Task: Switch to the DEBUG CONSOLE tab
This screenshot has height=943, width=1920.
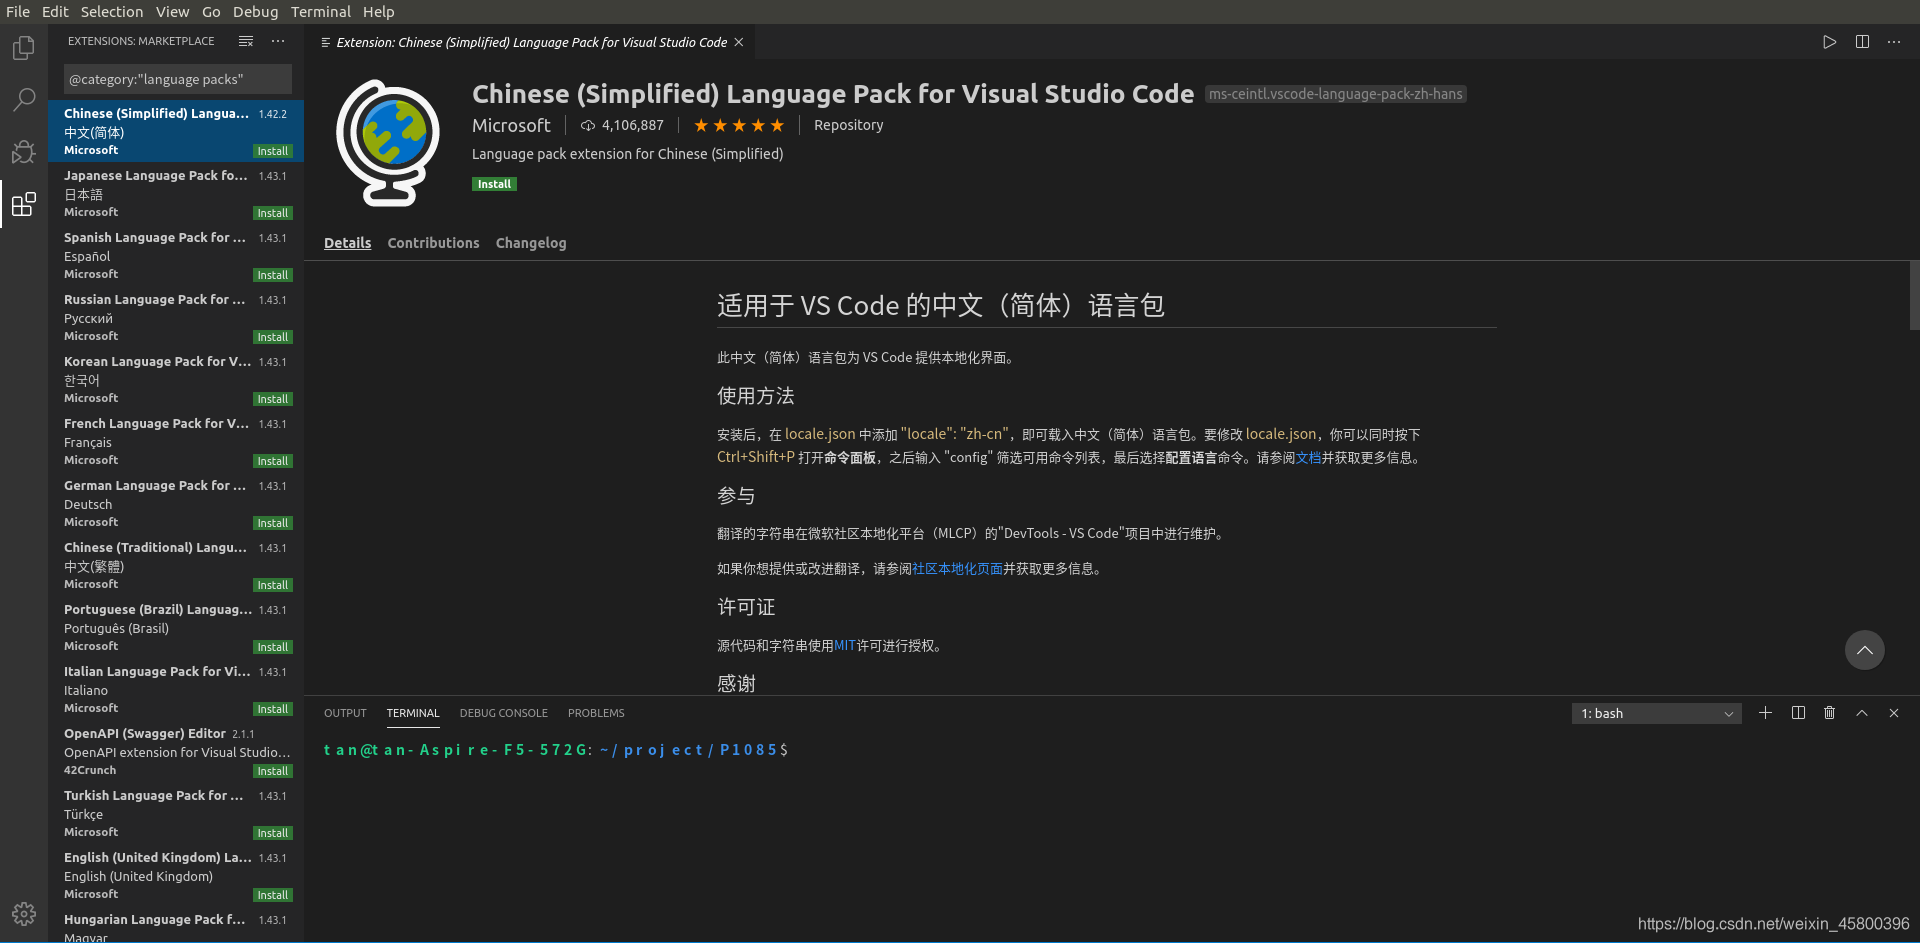Action: click(504, 713)
